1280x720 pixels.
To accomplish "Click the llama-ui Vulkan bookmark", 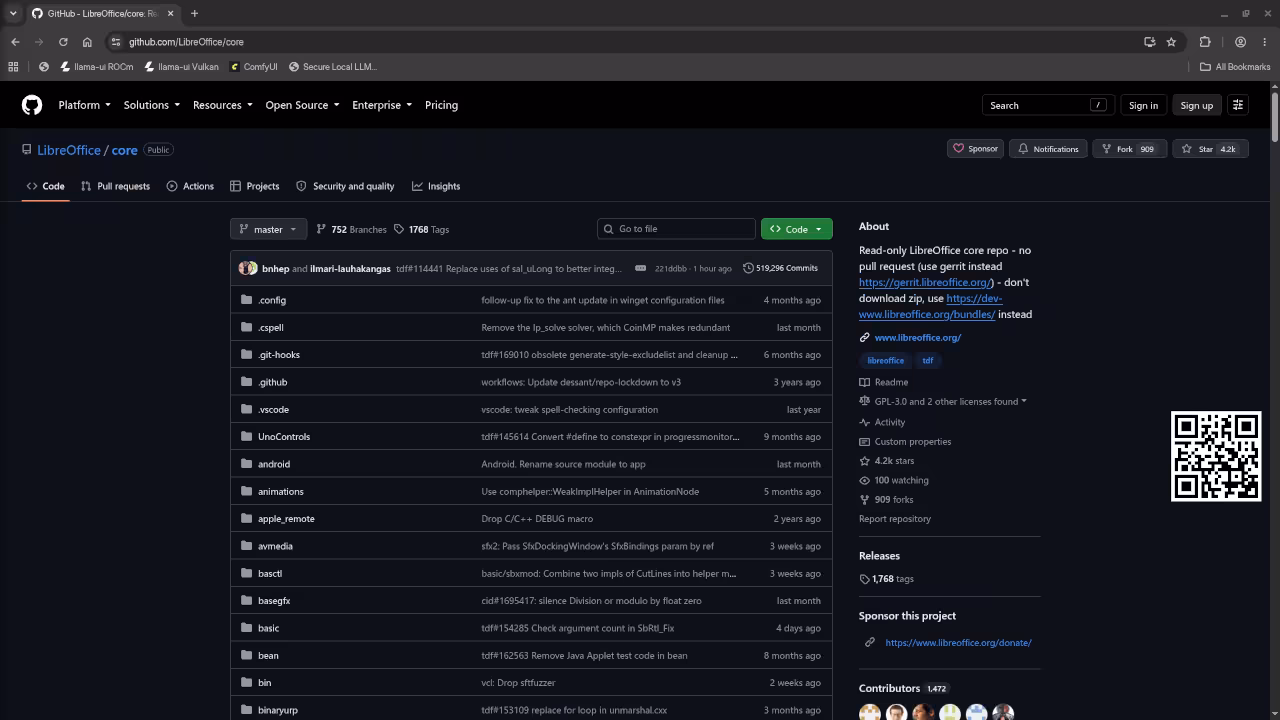I will (181, 67).
